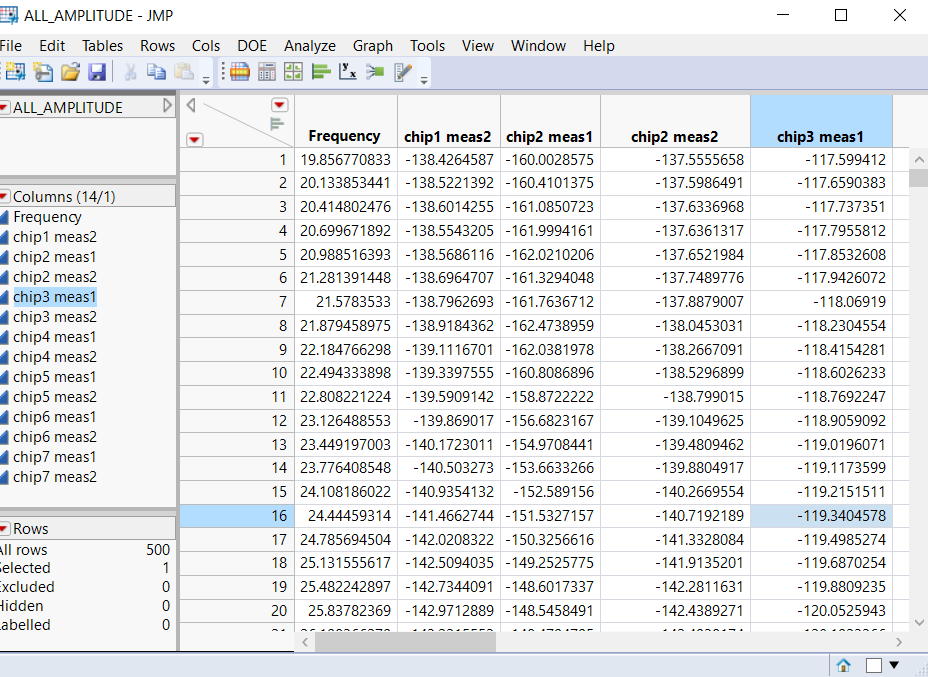Select chip4 meas1 in the Columns list
928x677 pixels.
click(x=54, y=337)
